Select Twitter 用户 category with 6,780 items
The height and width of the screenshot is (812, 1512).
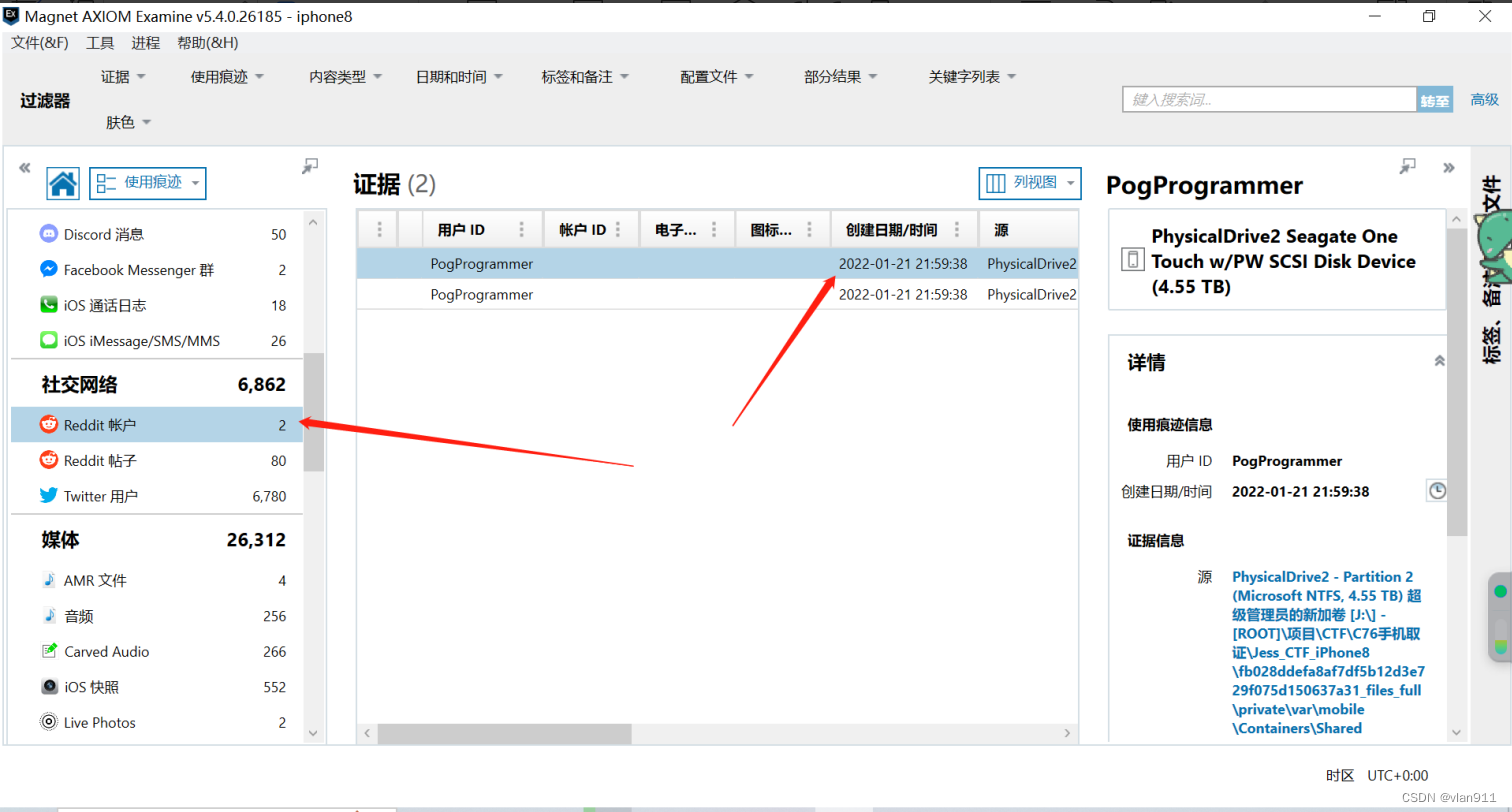(x=157, y=495)
